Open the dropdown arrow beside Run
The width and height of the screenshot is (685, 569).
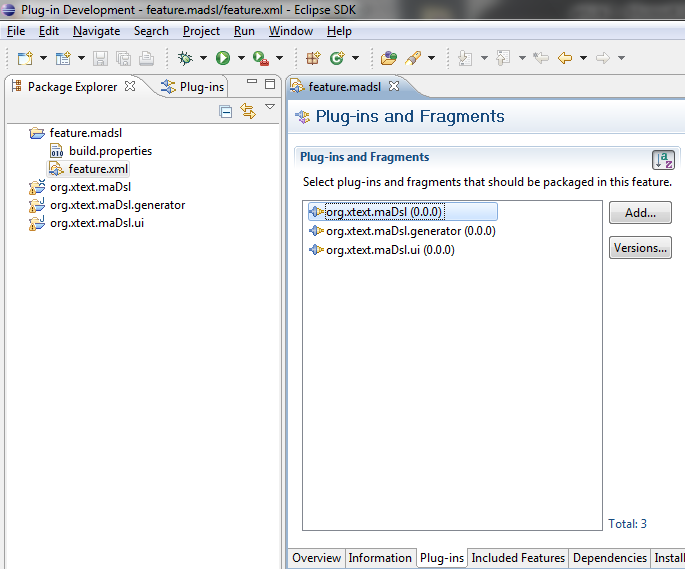tap(241, 59)
